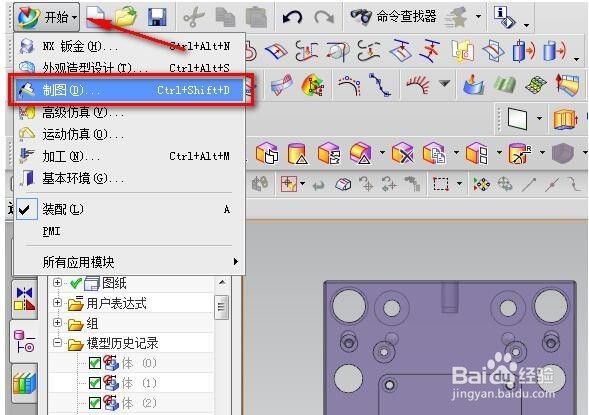Viewport: 589px width, 415px height.
Task: Toggle PMI in the start menu
Action: pyautogui.click(x=130, y=231)
